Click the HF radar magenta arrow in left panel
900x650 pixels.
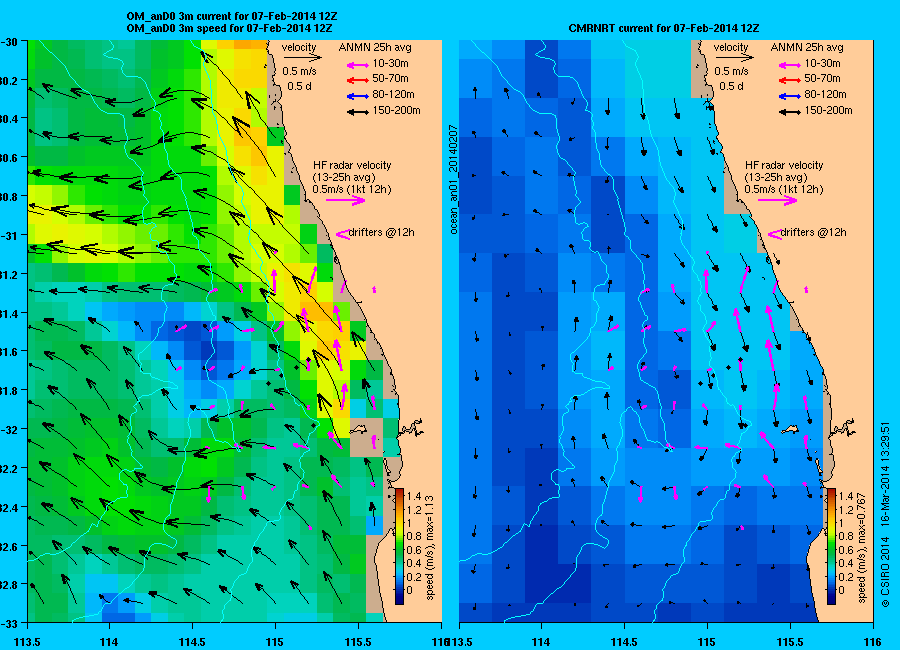(346, 200)
